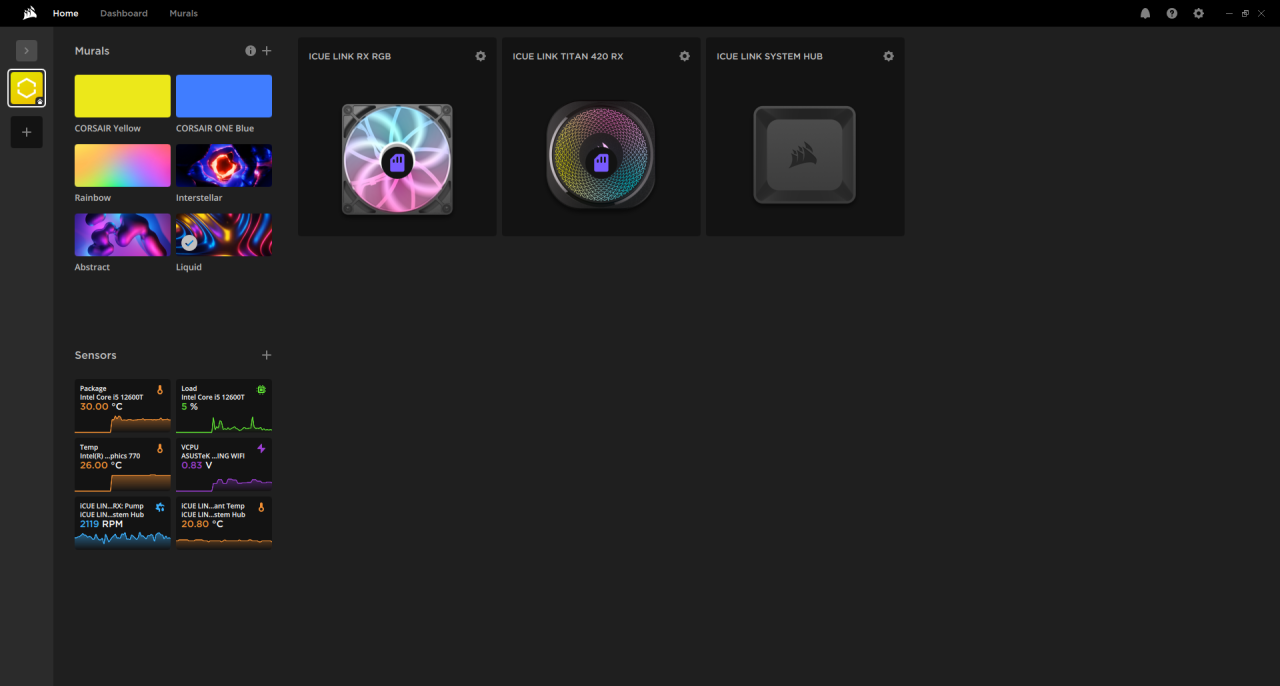Click the ICUE LINK RX RGB fan thumbnail
This screenshot has height=686, width=1280.
coord(397,159)
